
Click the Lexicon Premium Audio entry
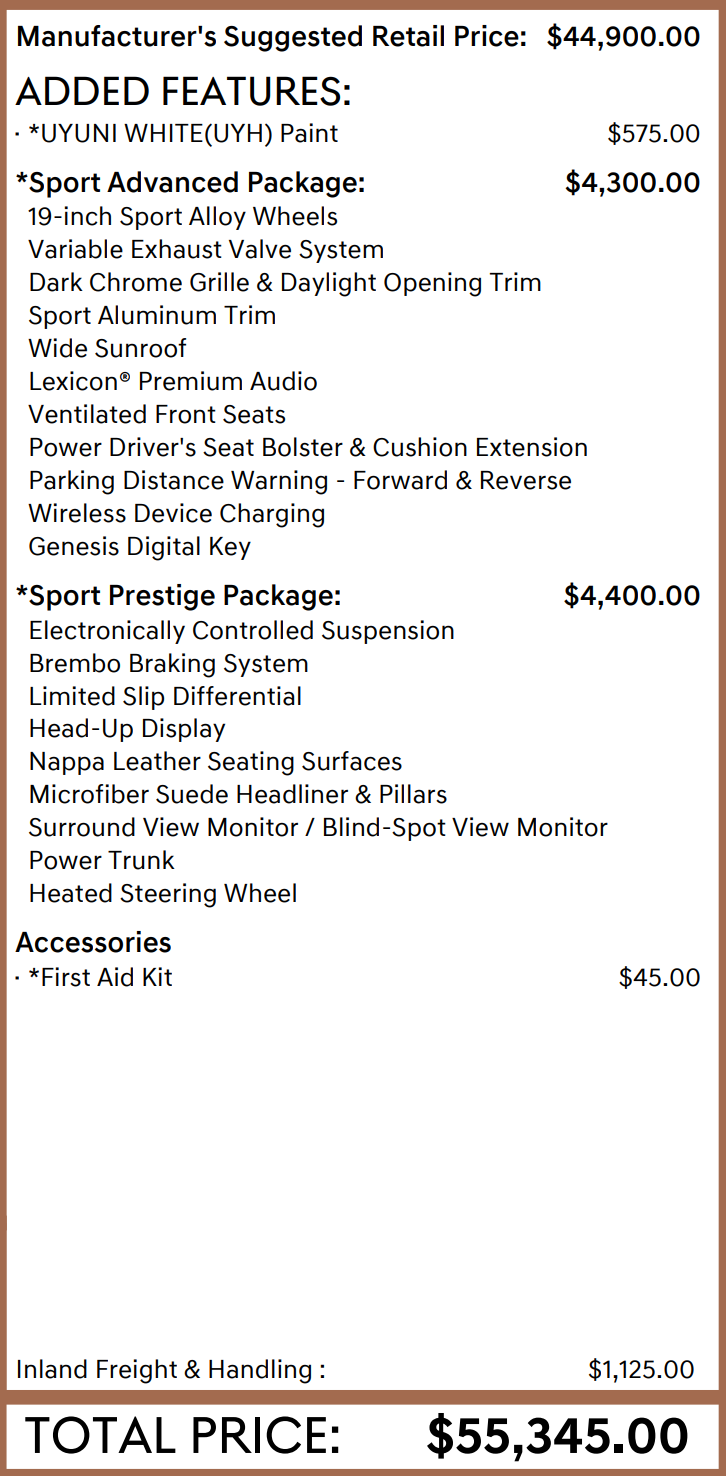173,382
